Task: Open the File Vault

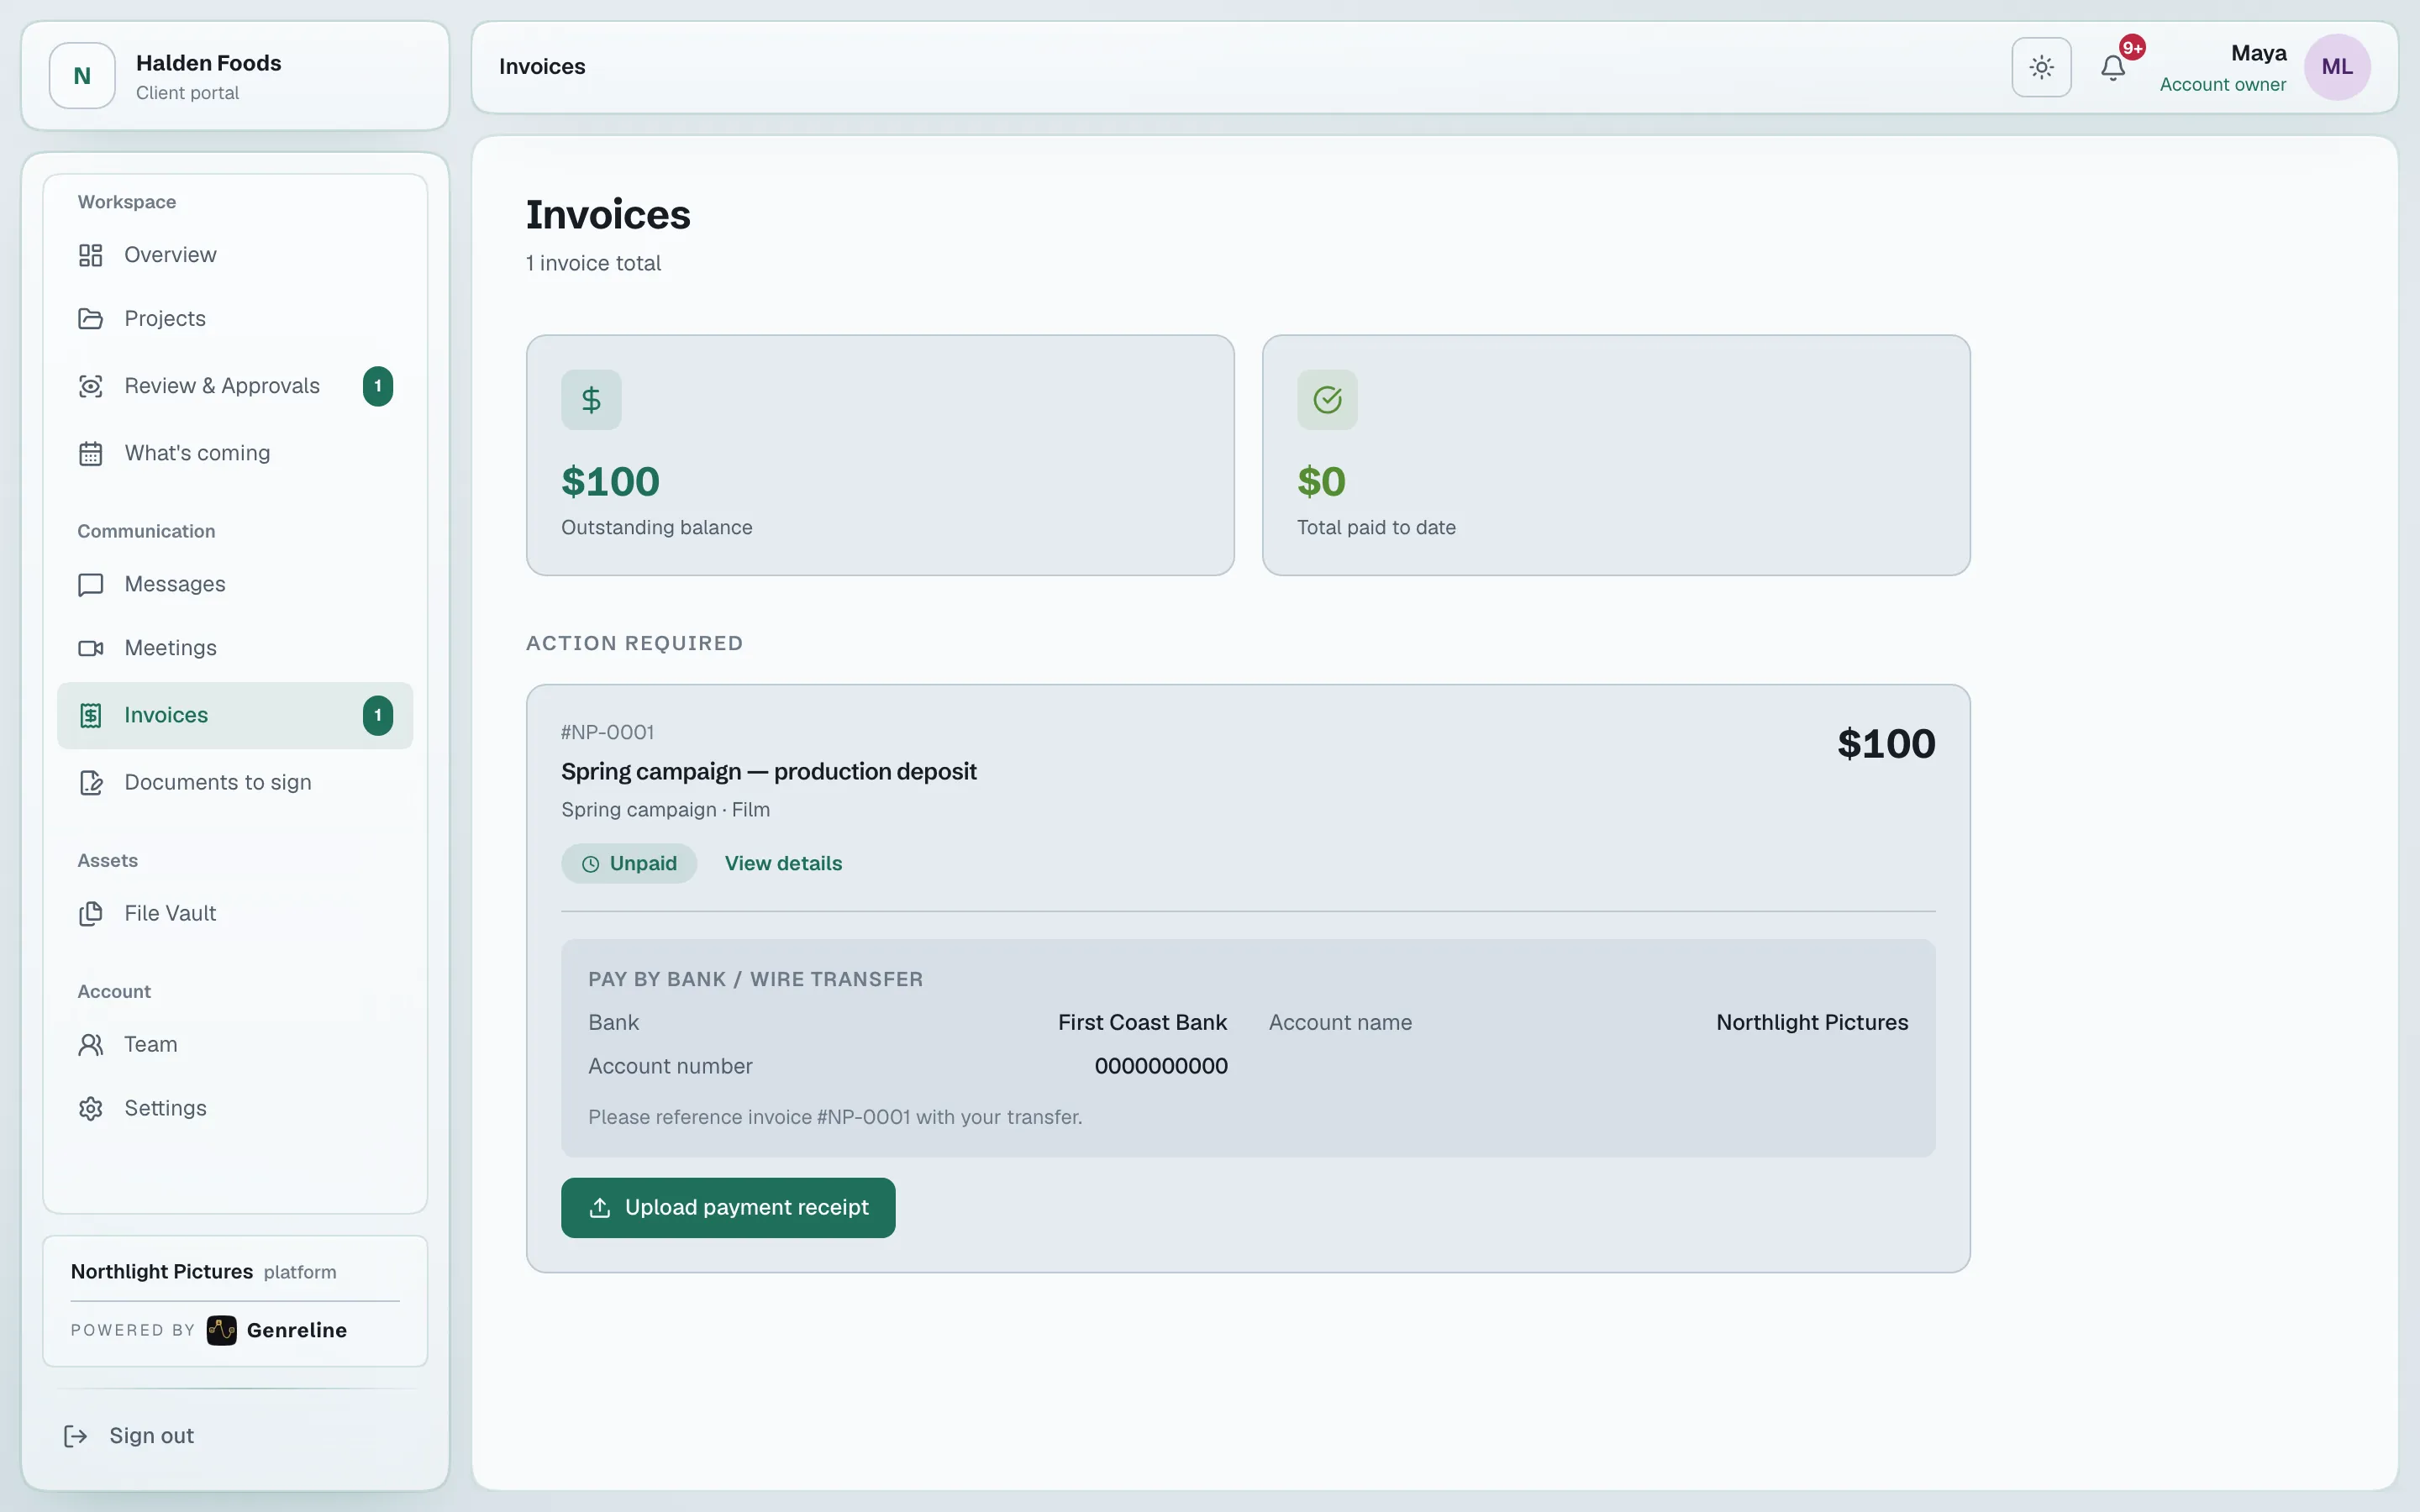Action: [235, 913]
